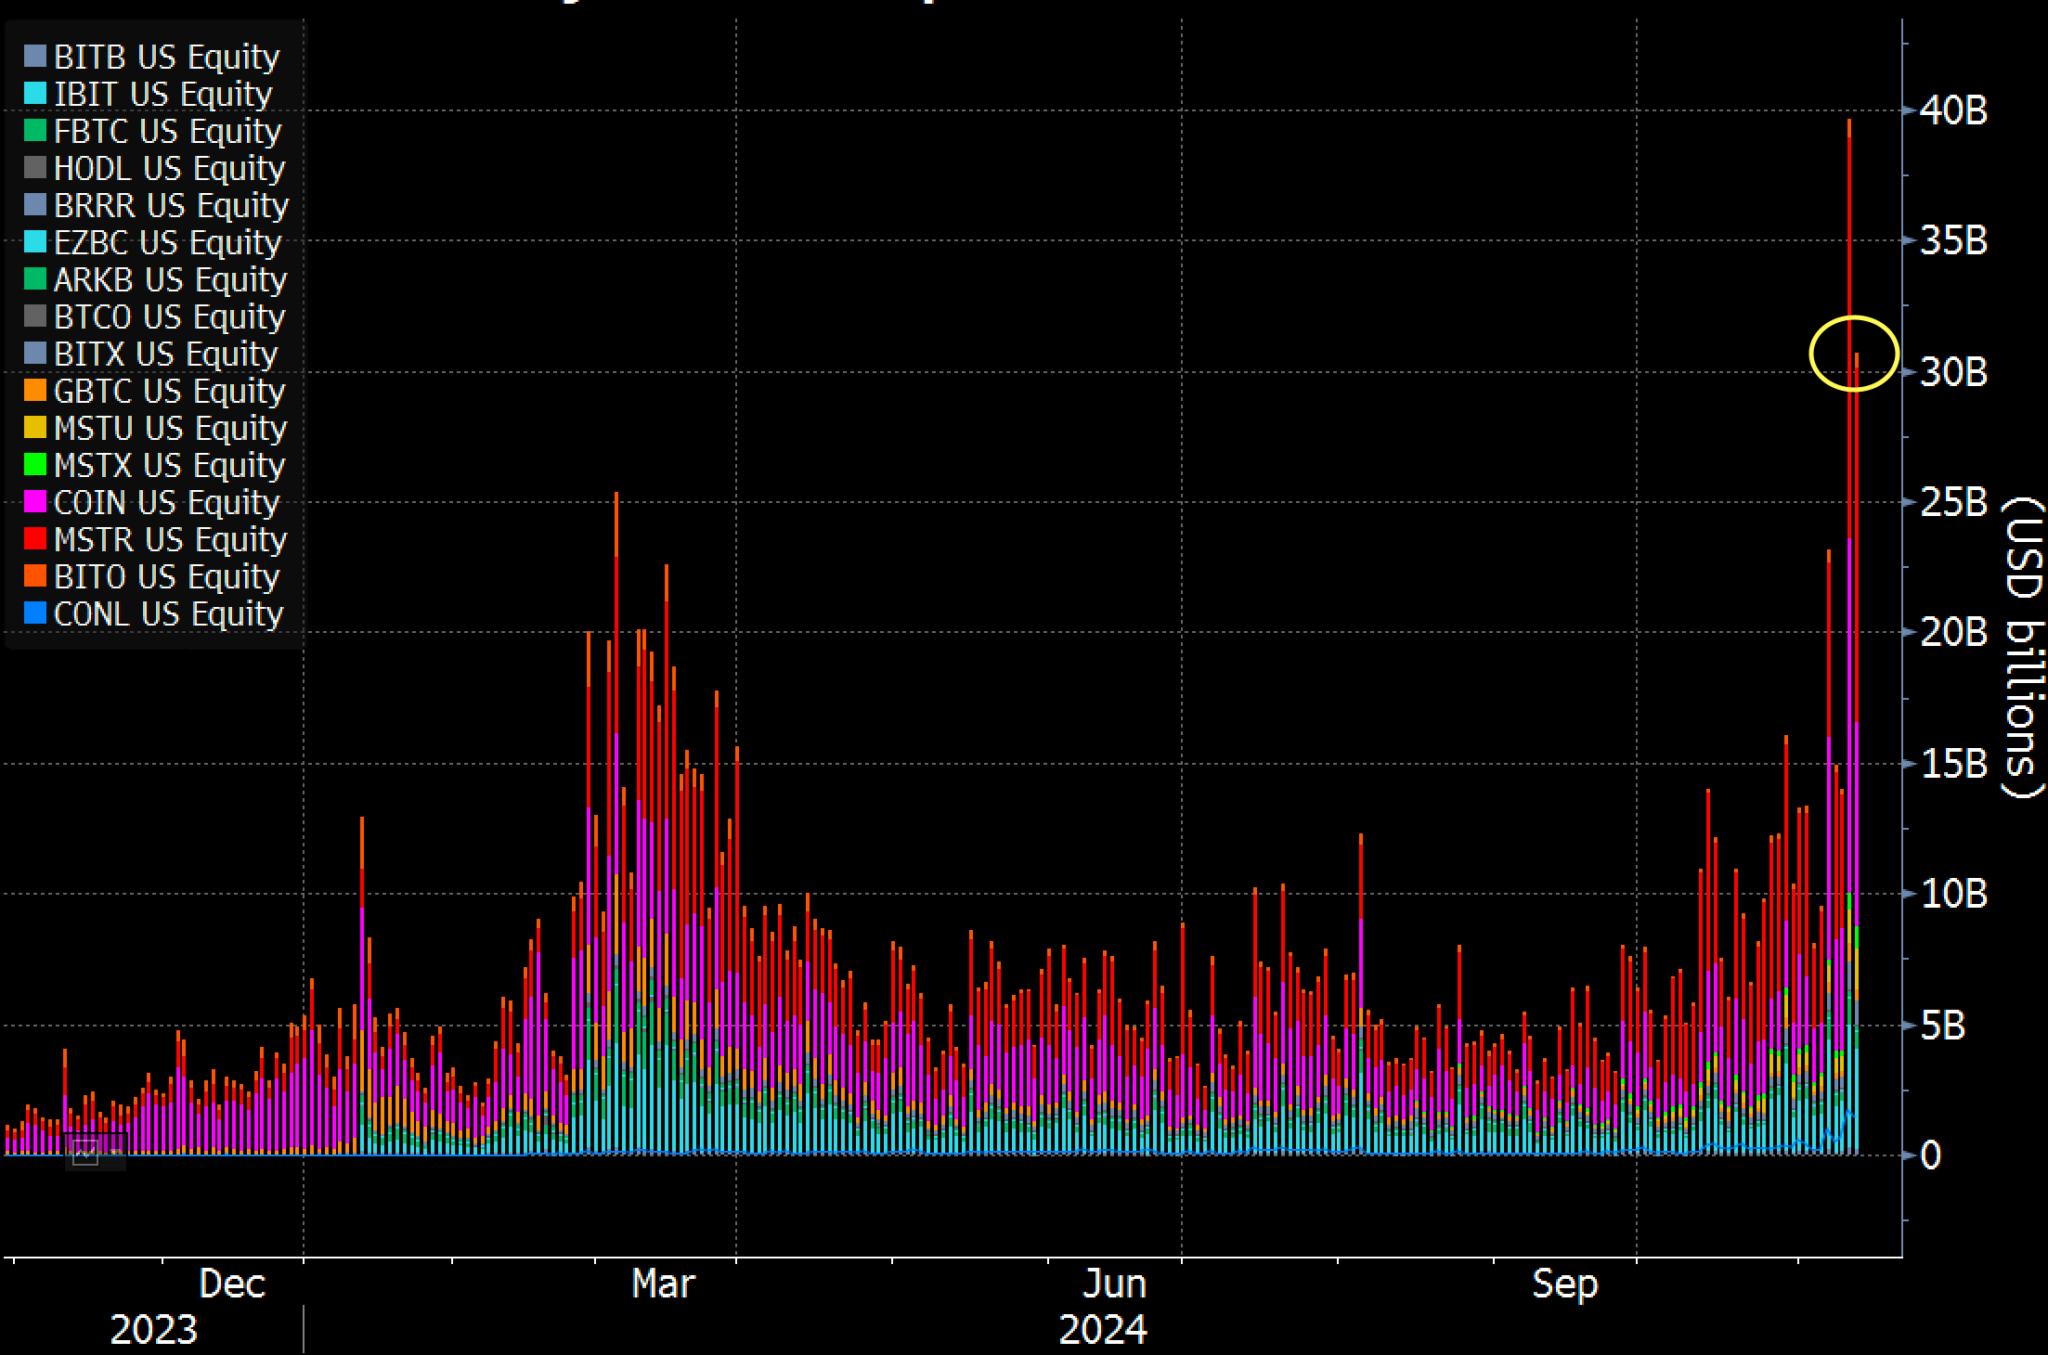The width and height of the screenshot is (2048, 1355).
Task: Select the 'HODL US Equity' legend label
Action: click(x=170, y=169)
